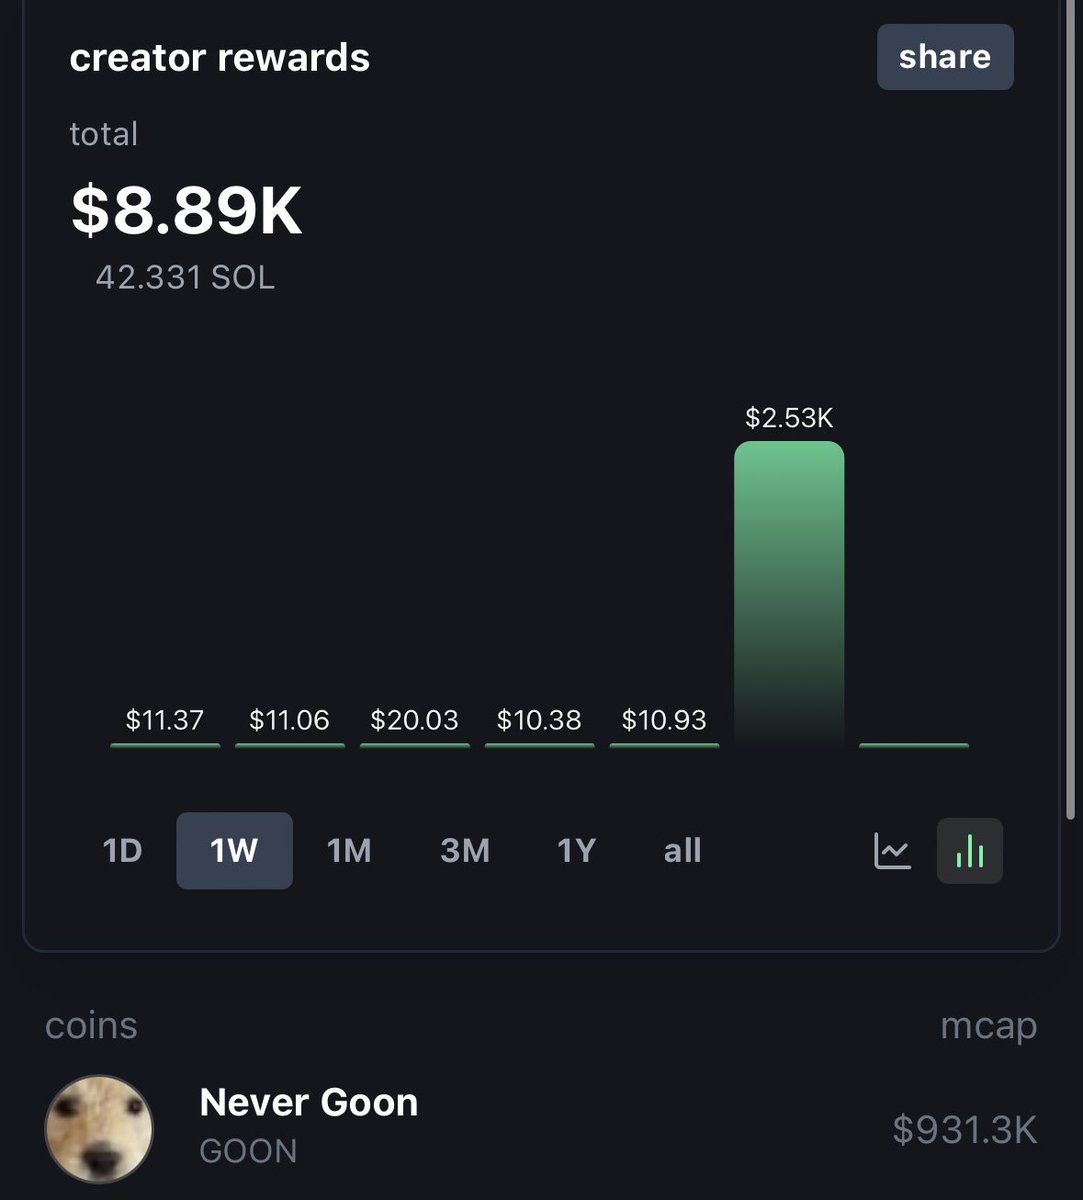Choose the 3M time range

(465, 851)
